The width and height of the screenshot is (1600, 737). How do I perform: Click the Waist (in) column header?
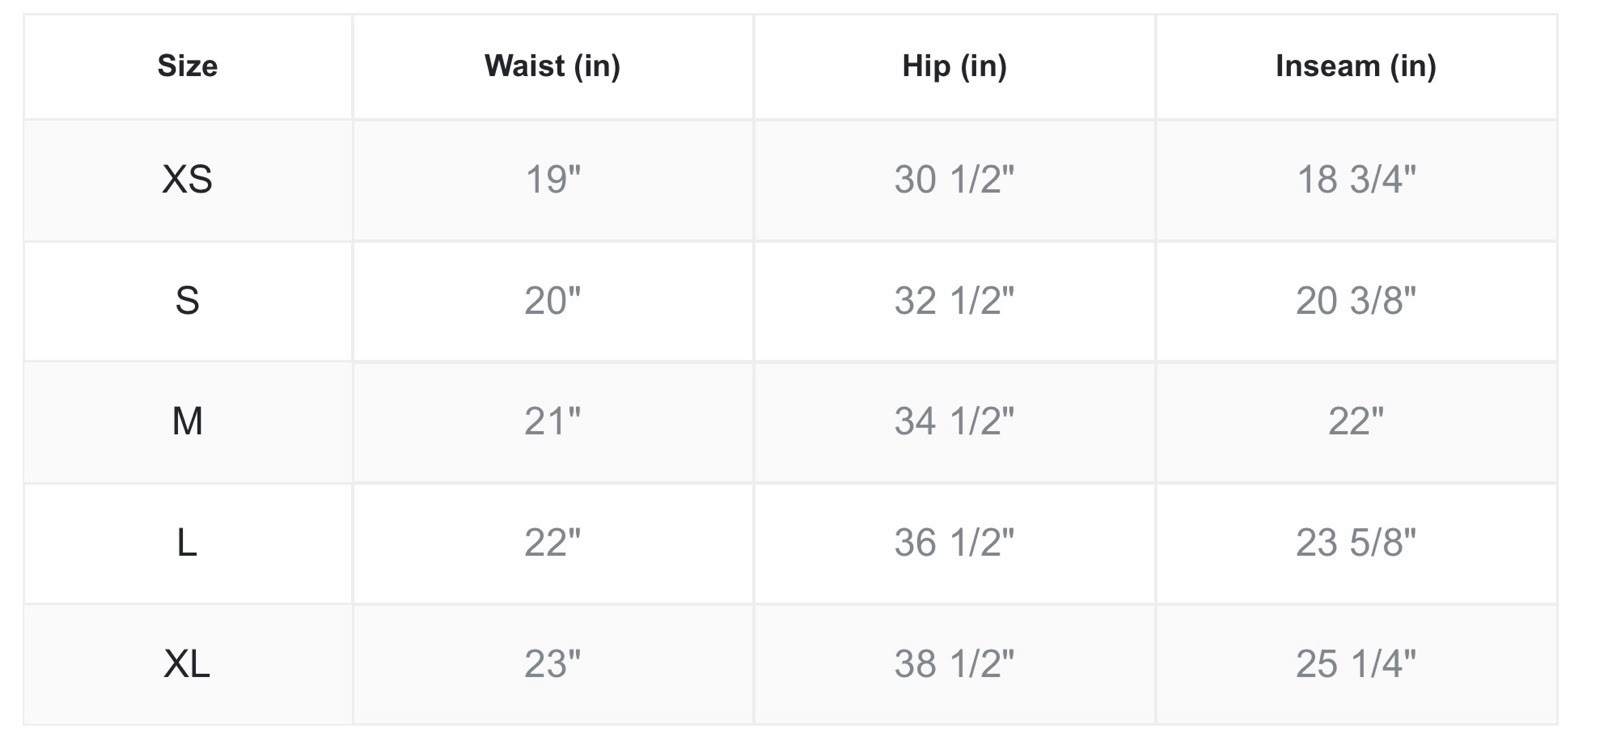click(x=552, y=66)
